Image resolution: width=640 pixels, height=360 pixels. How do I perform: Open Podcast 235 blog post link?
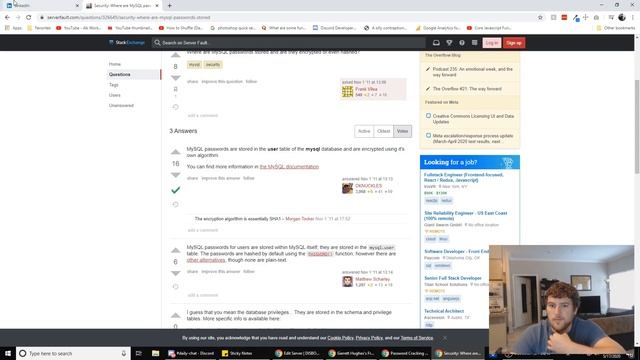coord(473,72)
